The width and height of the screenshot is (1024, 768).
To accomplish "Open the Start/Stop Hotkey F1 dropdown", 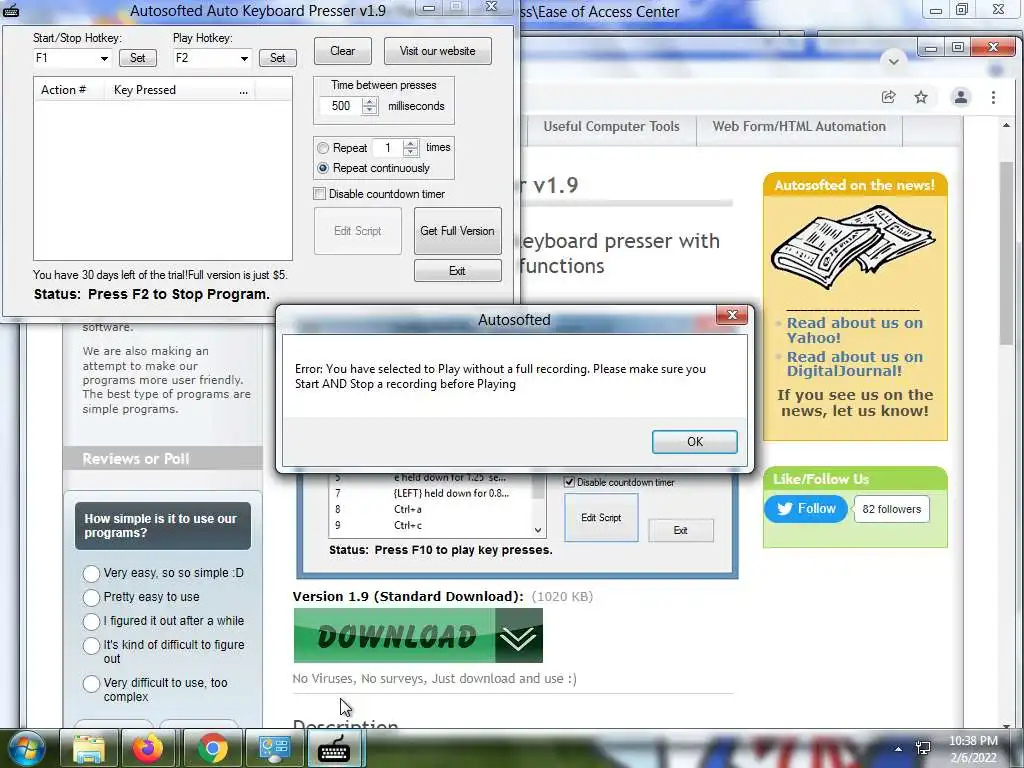I will tap(104, 58).
